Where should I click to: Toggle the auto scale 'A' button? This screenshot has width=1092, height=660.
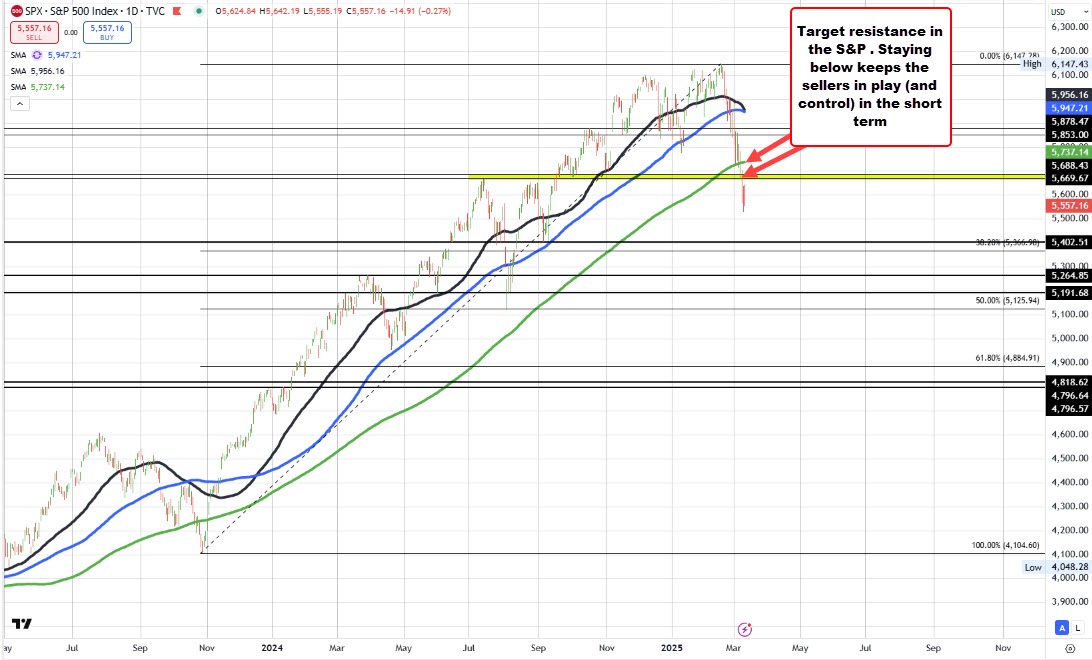click(1060, 628)
